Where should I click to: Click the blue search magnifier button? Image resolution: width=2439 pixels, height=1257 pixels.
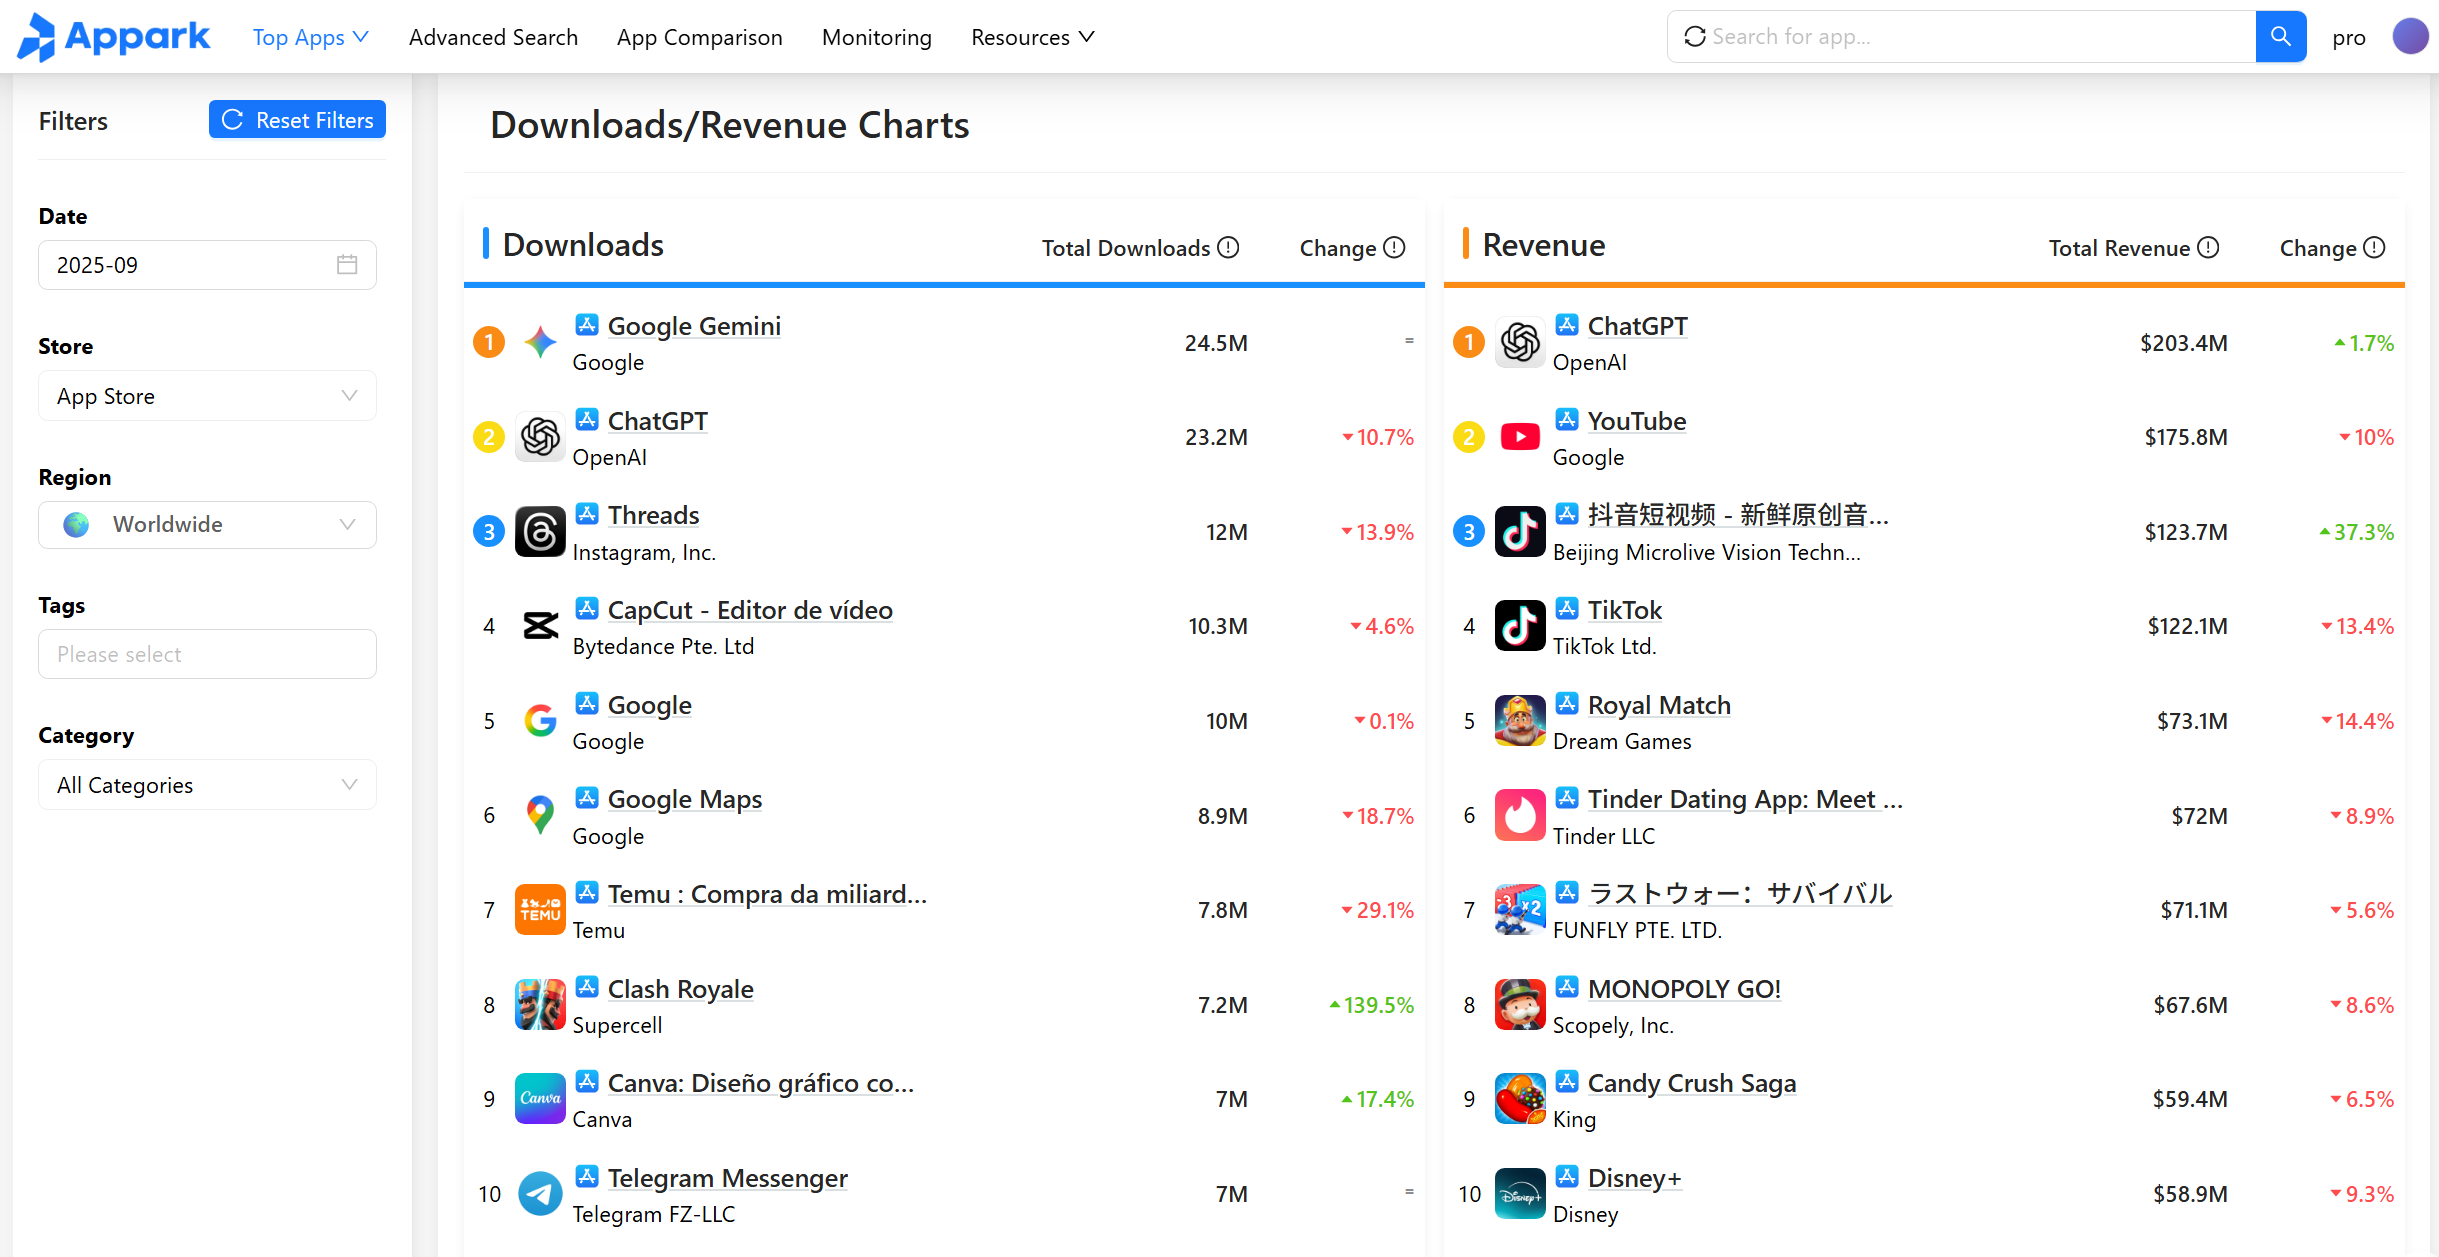click(2280, 37)
